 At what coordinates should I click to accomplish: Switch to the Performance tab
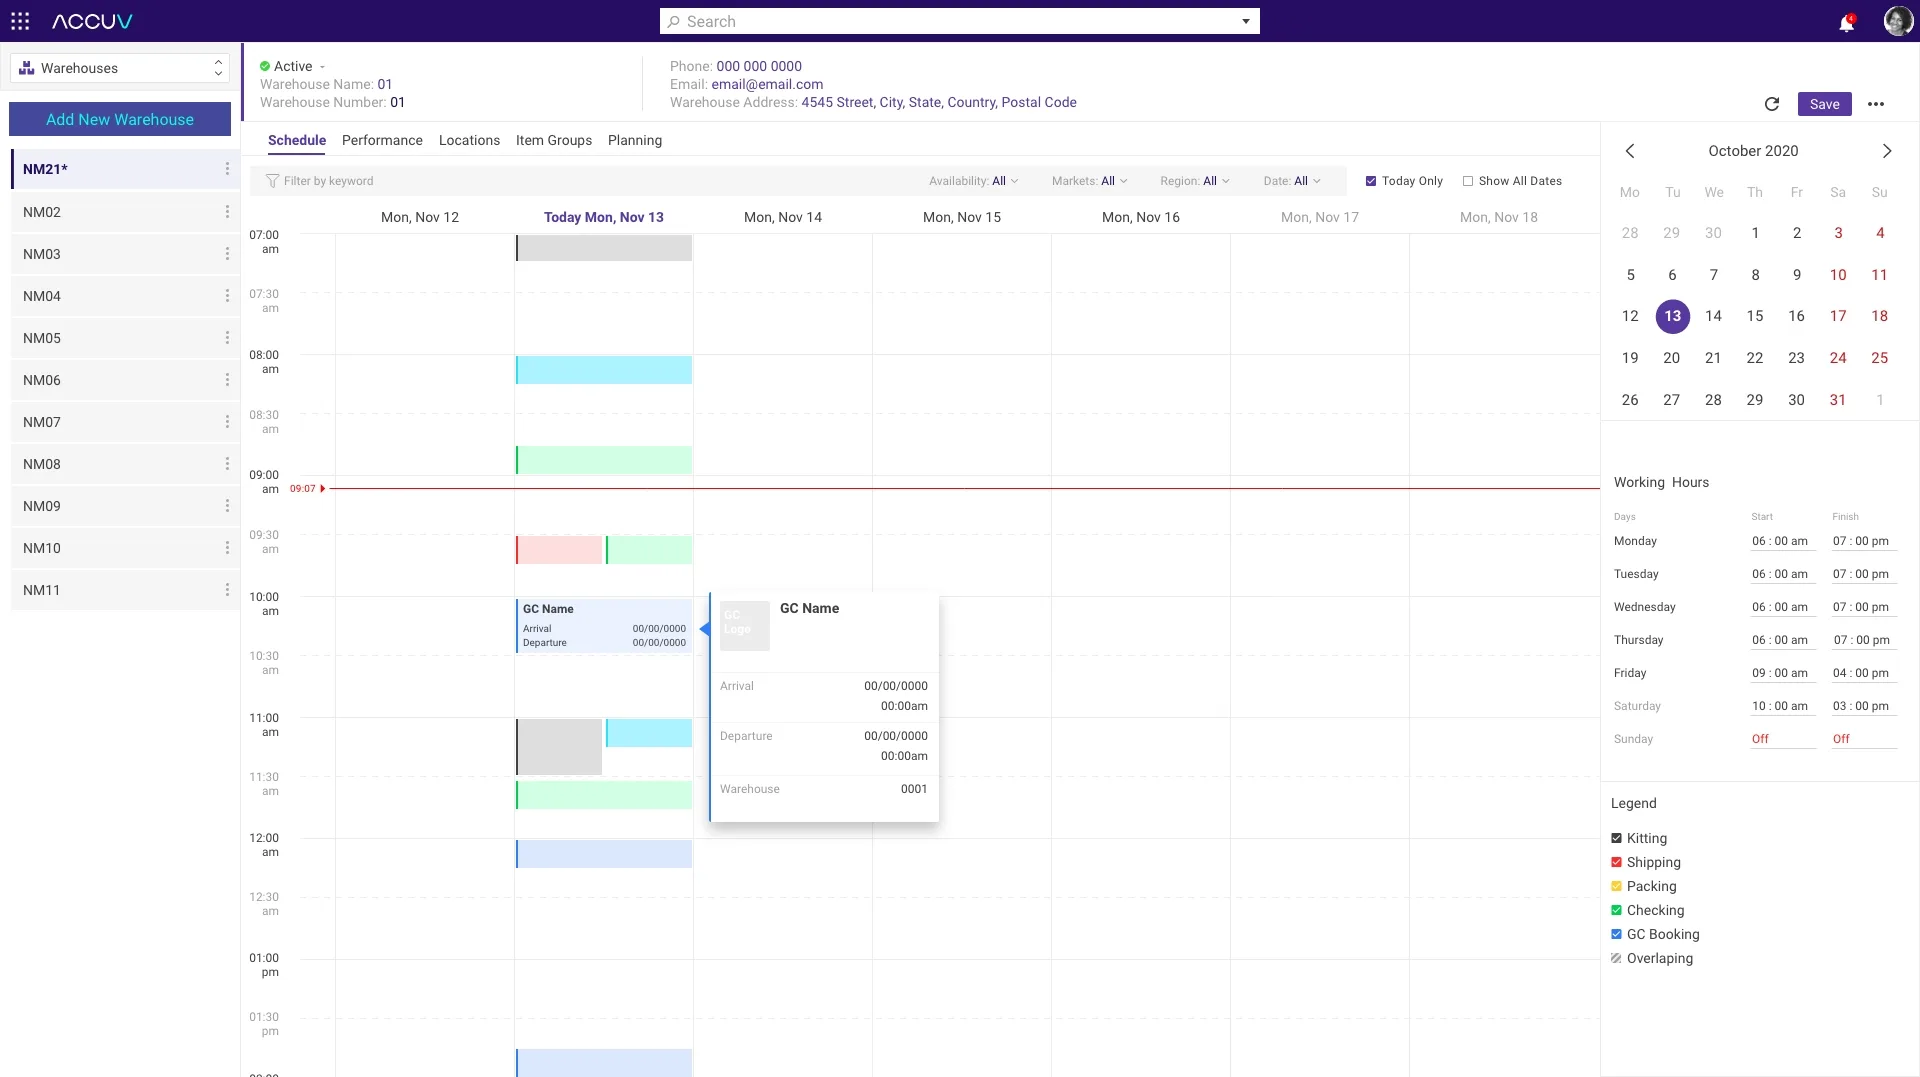pyautogui.click(x=382, y=140)
